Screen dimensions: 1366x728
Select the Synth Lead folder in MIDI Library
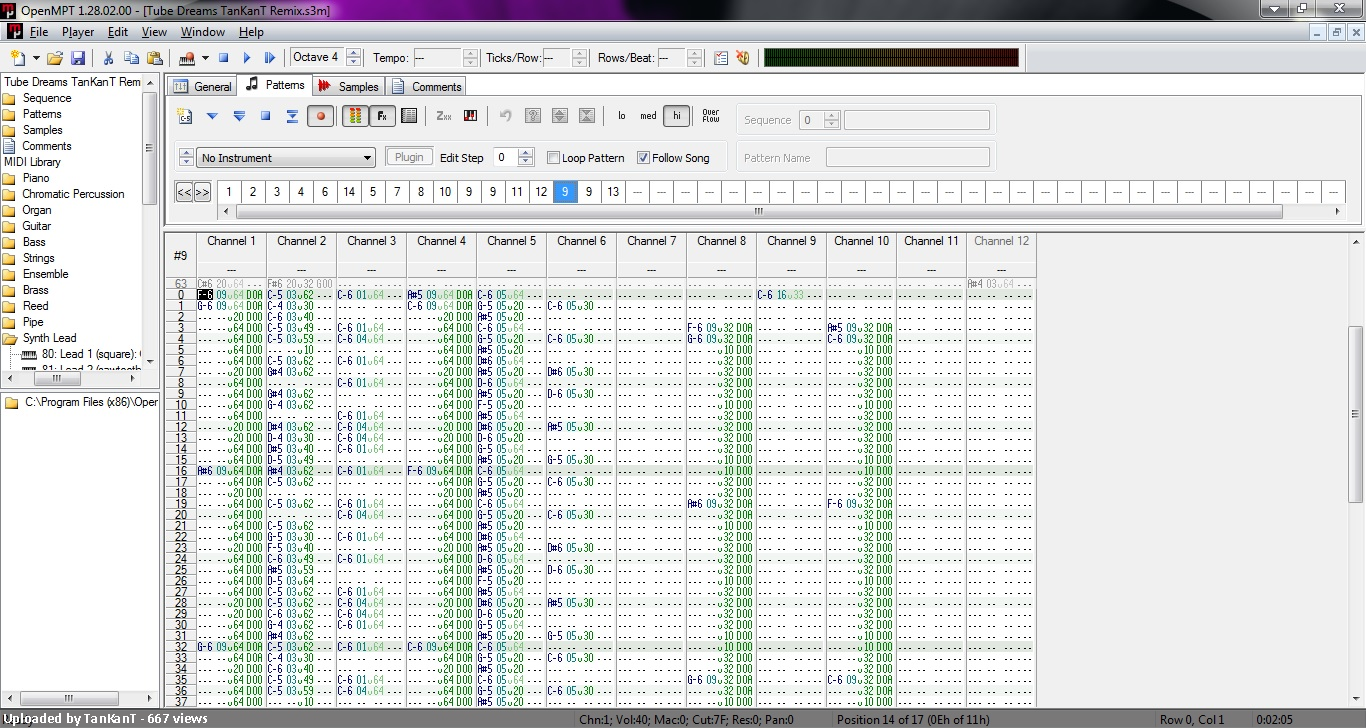coord(49,338)
